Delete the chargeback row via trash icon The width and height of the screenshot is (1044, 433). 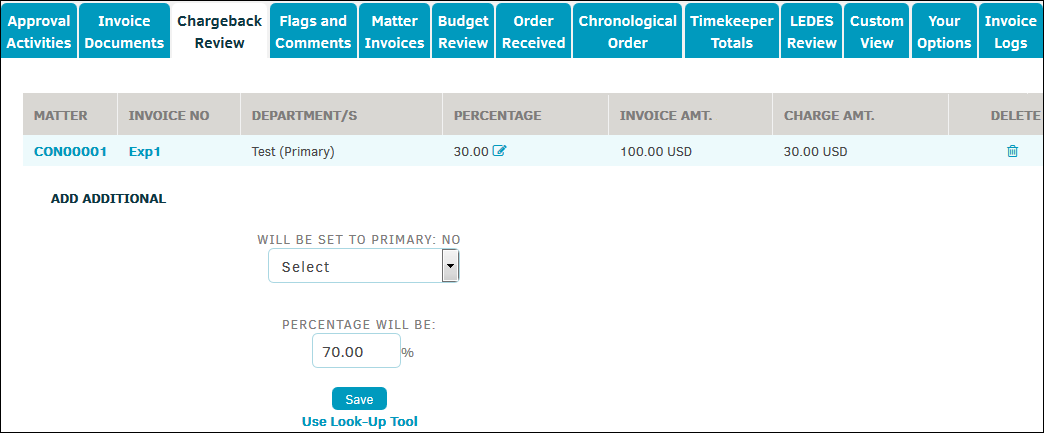pyautogui.click(x=1012, y=151)
